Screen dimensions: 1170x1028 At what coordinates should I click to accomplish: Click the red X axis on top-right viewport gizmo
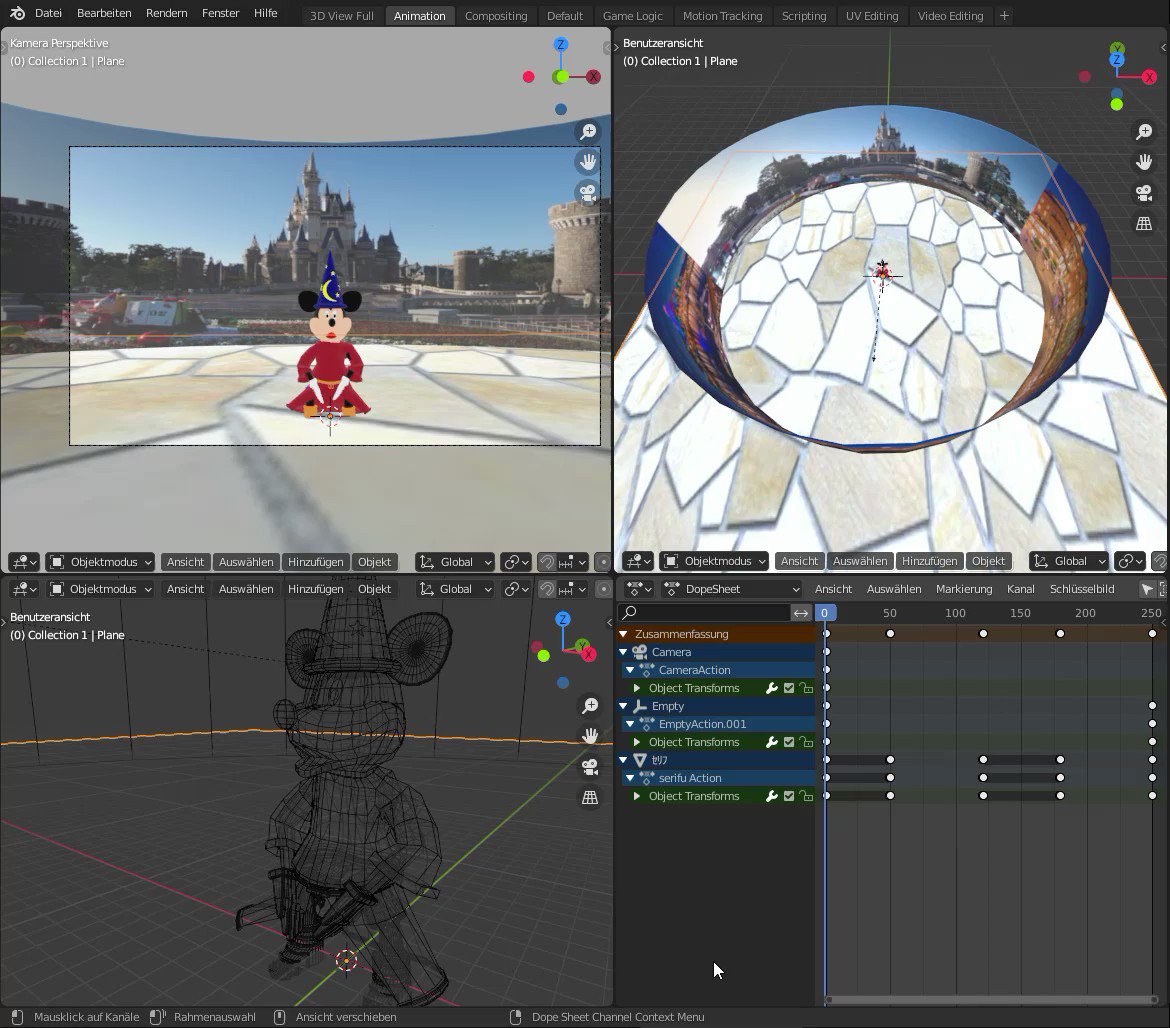point(1150,77)
